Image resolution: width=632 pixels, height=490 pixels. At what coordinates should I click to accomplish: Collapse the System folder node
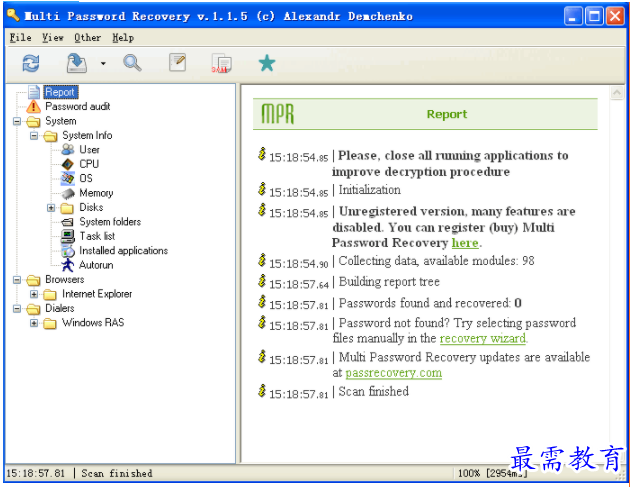pos(17,121)
